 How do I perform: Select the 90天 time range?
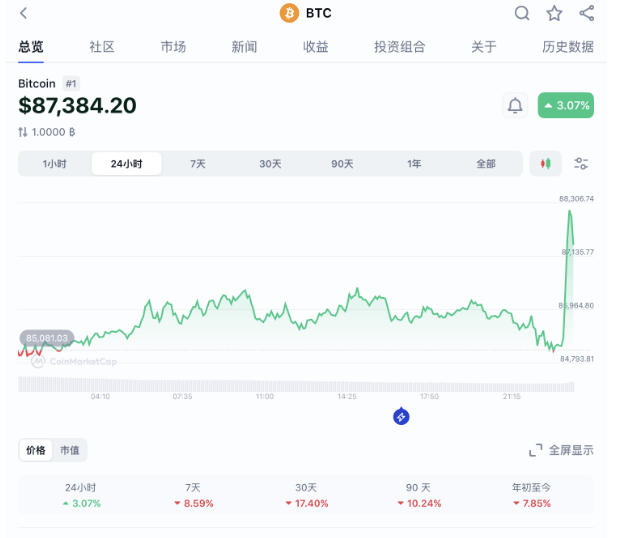342,164
